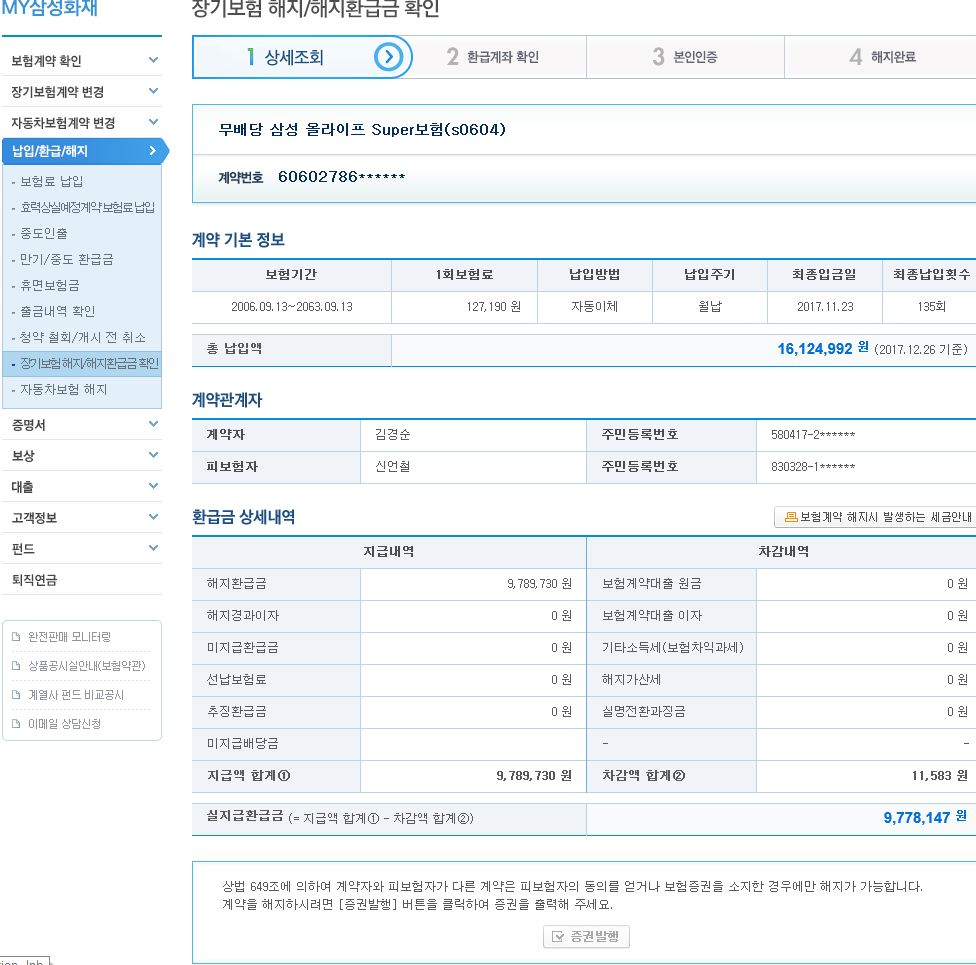The image size is (976, 965).
Task: Expand the 자동차보험계약 변경 chevron
Action: coord(153,123)
